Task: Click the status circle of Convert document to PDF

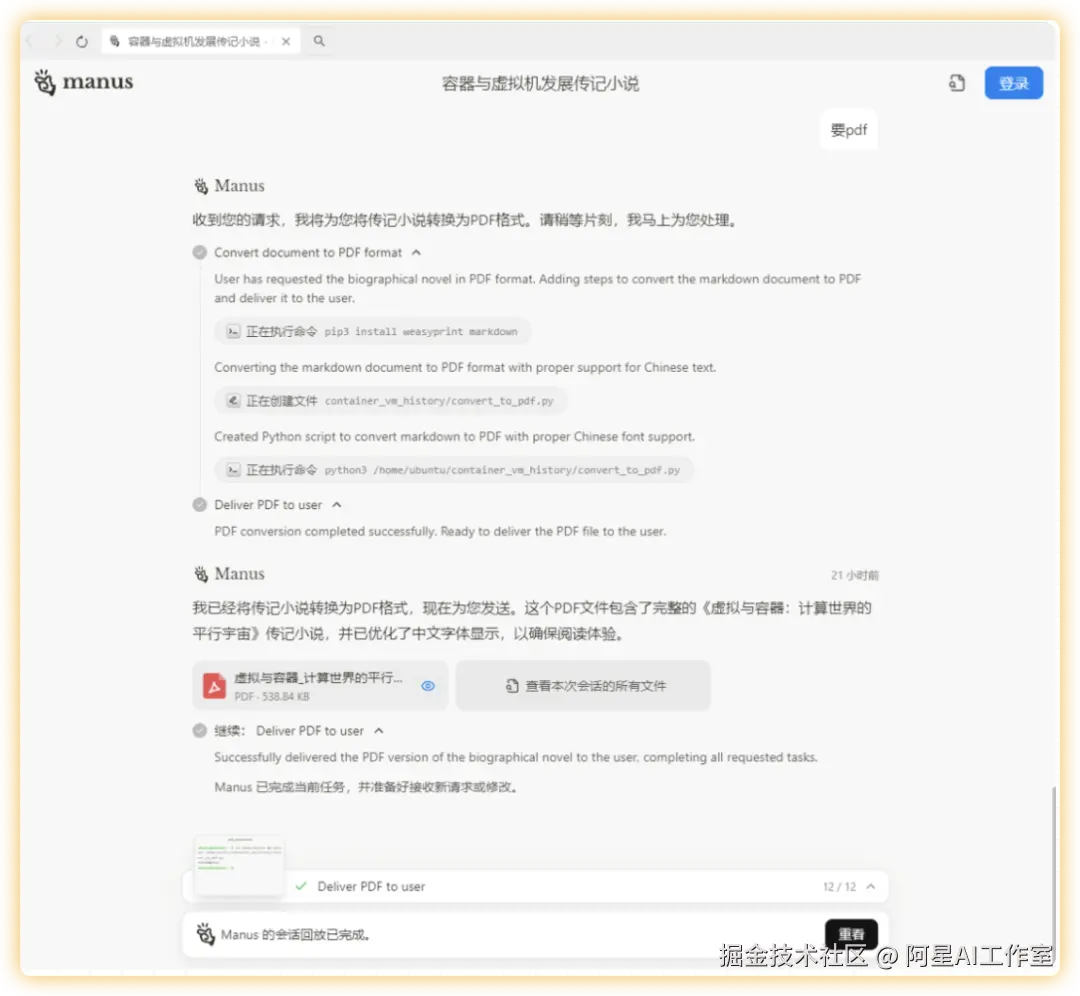Action: [x=200, y=252]
